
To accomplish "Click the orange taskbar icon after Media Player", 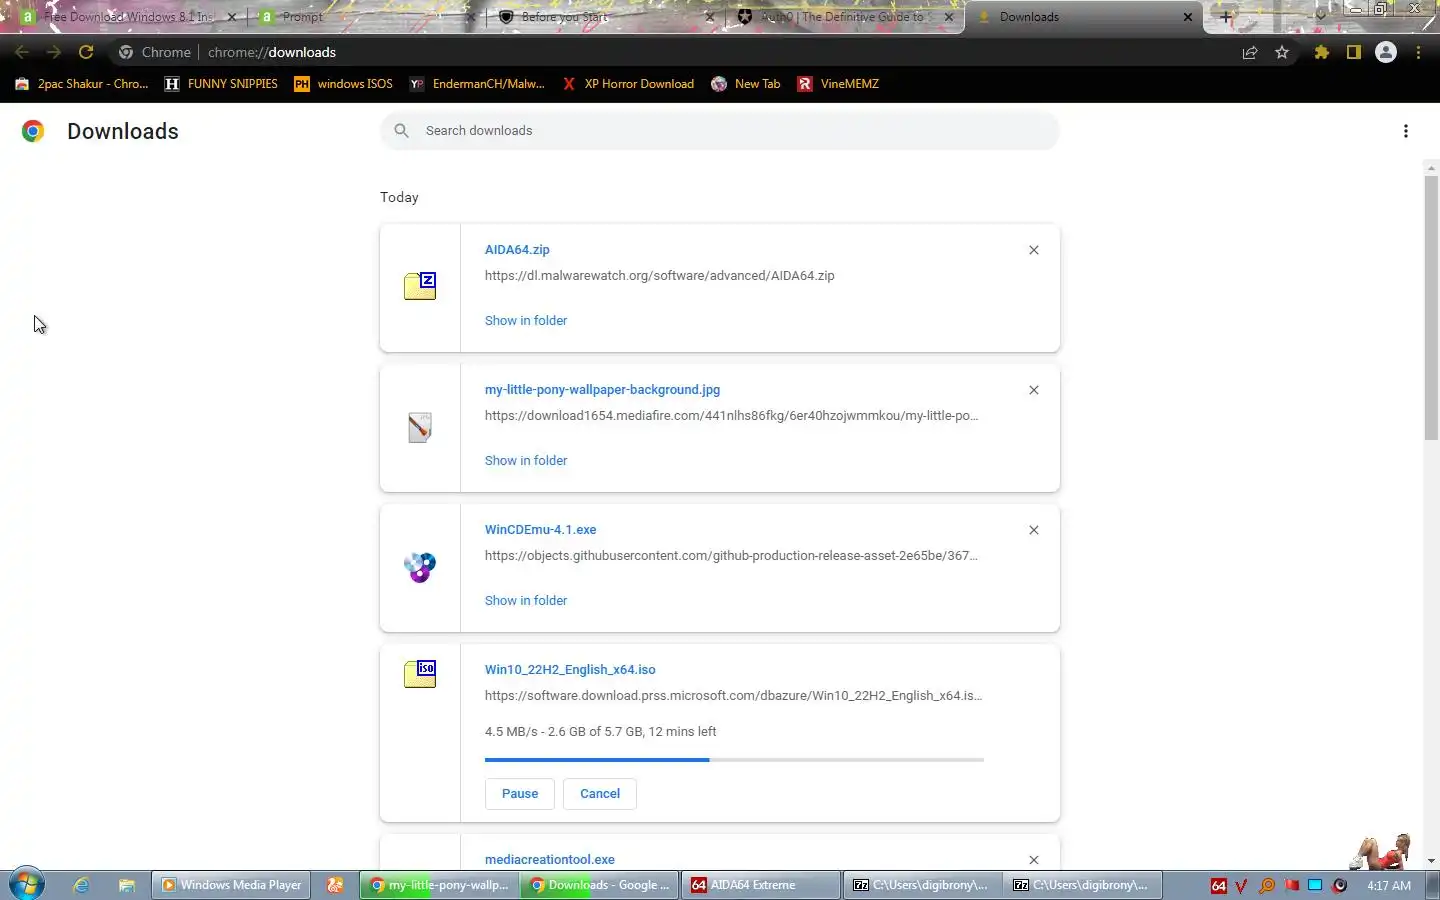I will (335, 885).
